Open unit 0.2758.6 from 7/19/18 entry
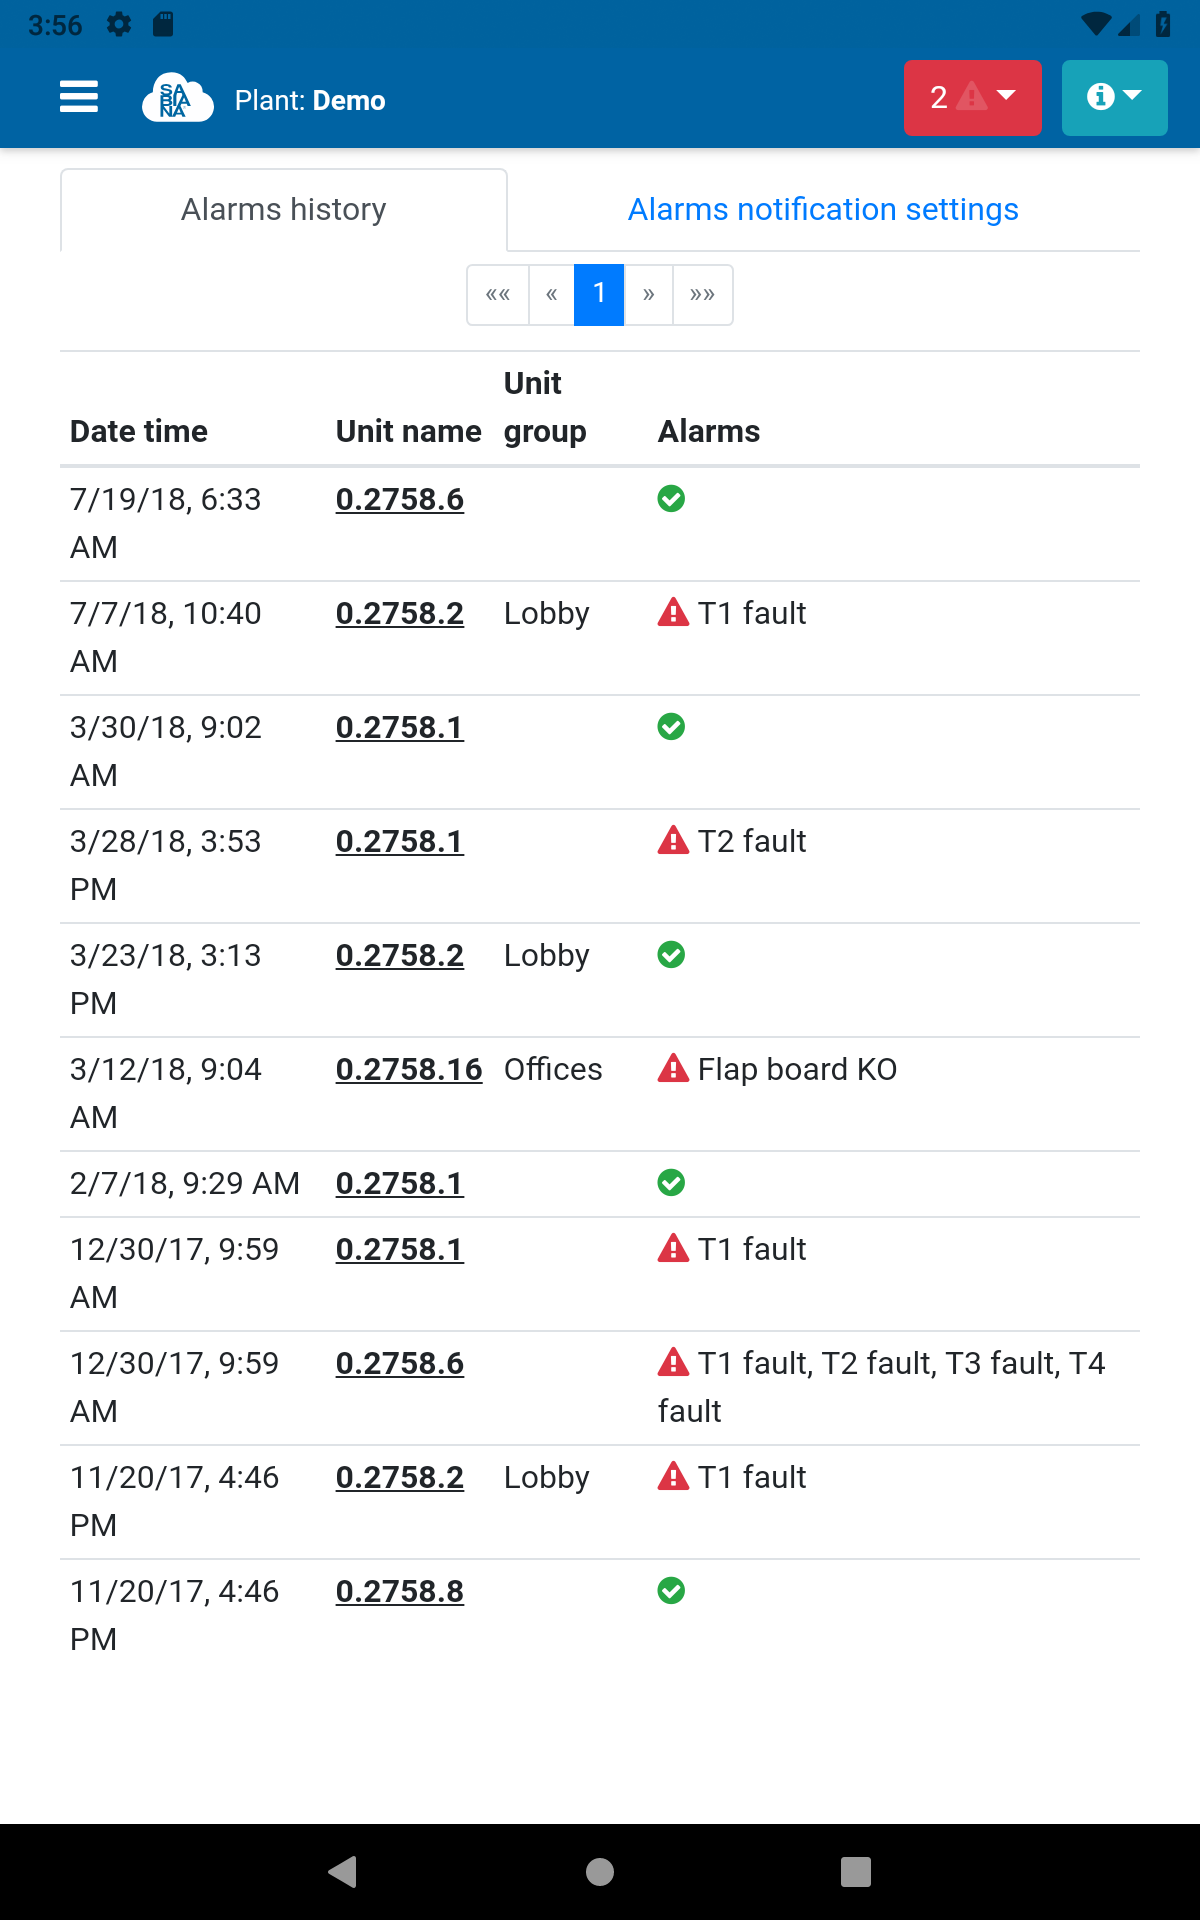1200x1920 pixels. point(399,499)
